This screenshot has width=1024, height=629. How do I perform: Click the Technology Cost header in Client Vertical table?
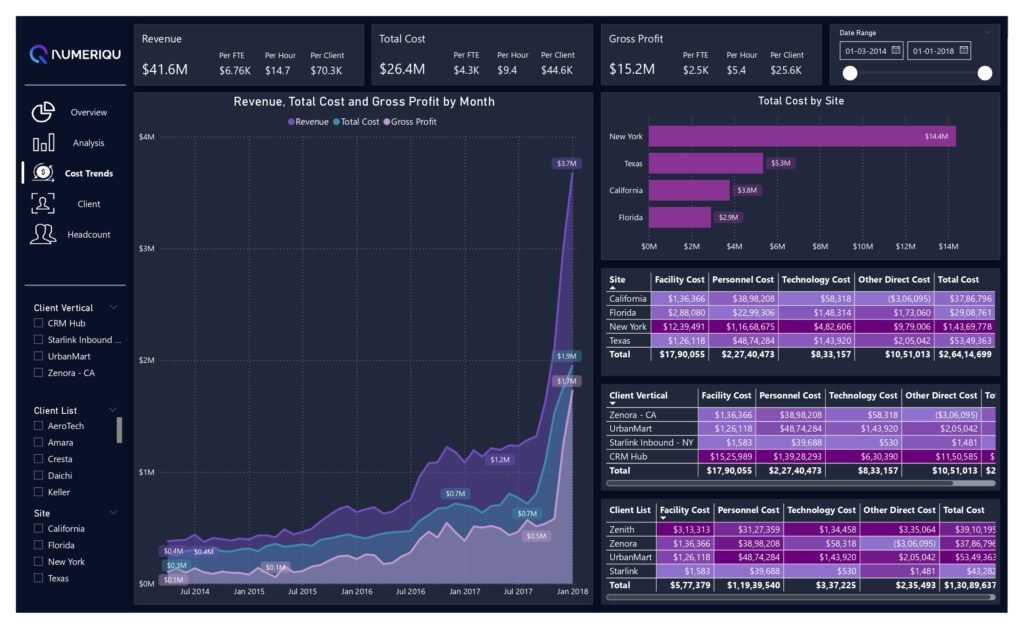(x=864, y=396)
